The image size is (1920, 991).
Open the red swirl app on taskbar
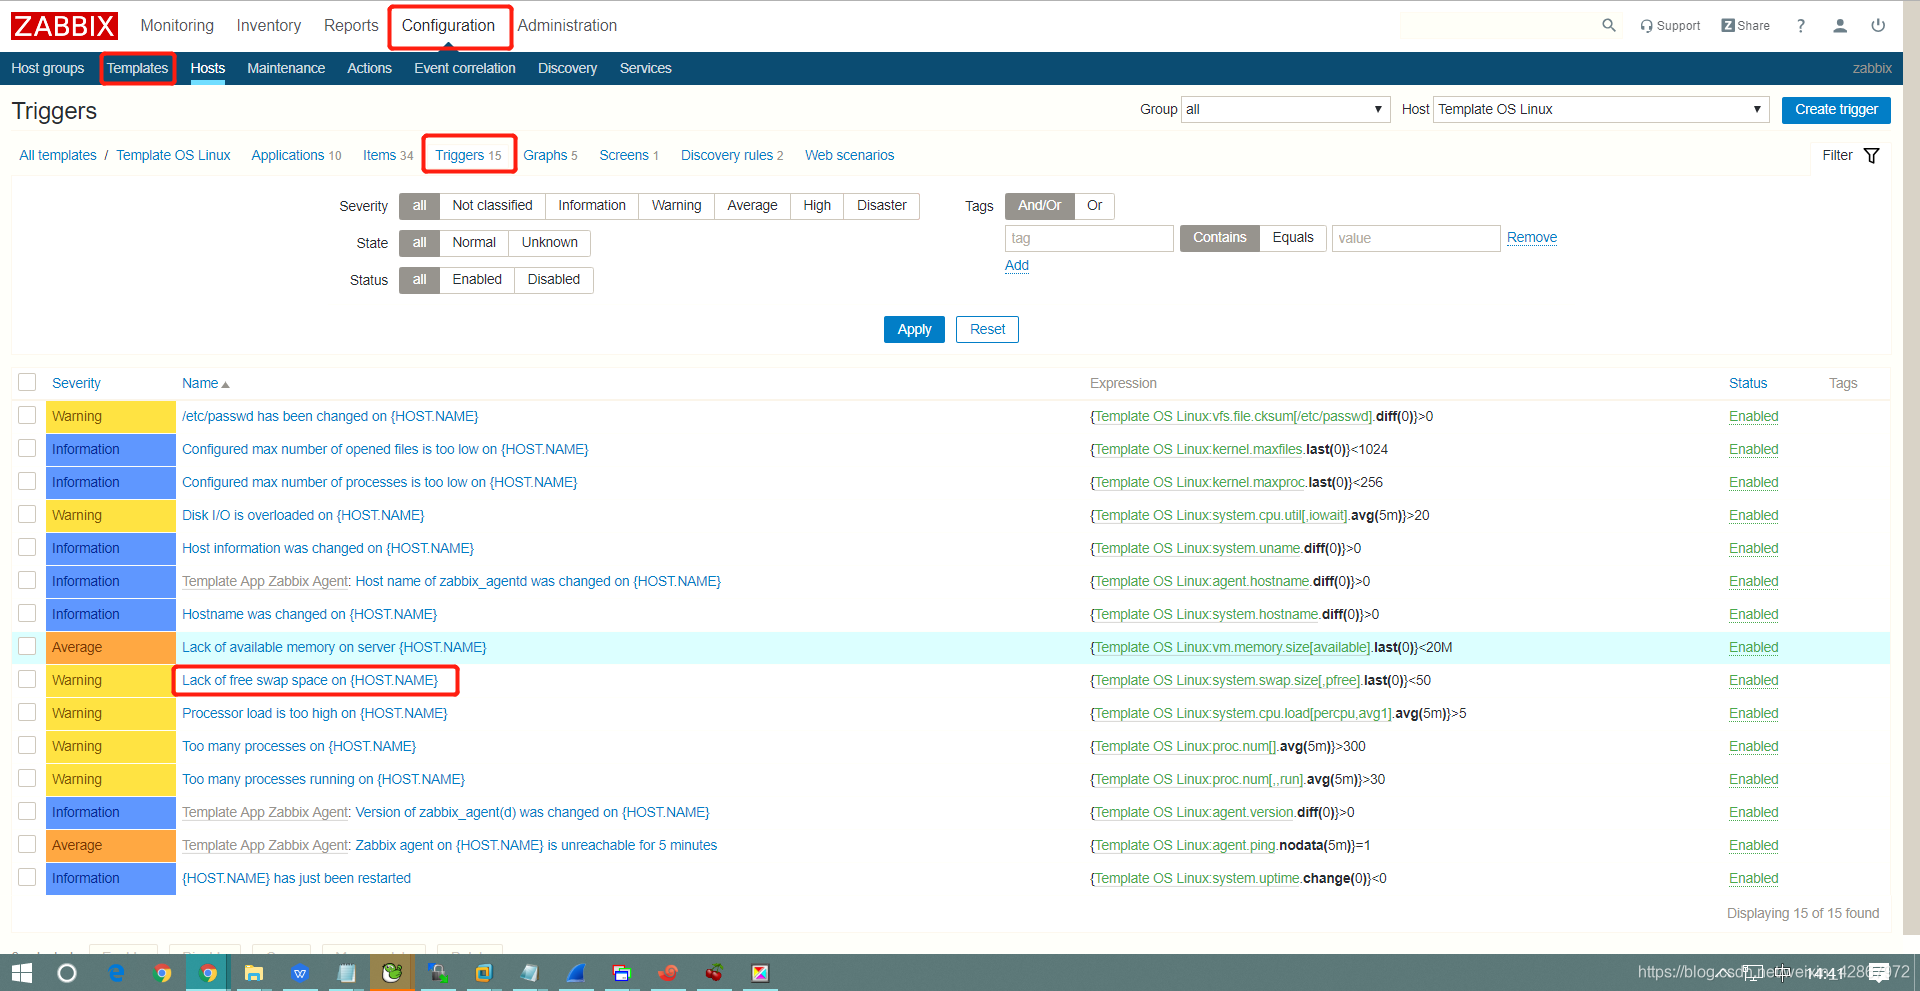668,973
